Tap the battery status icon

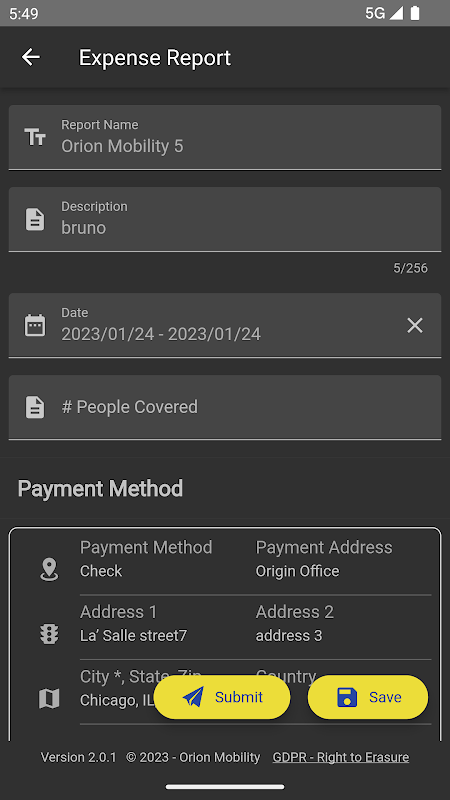tap(415, 13)
